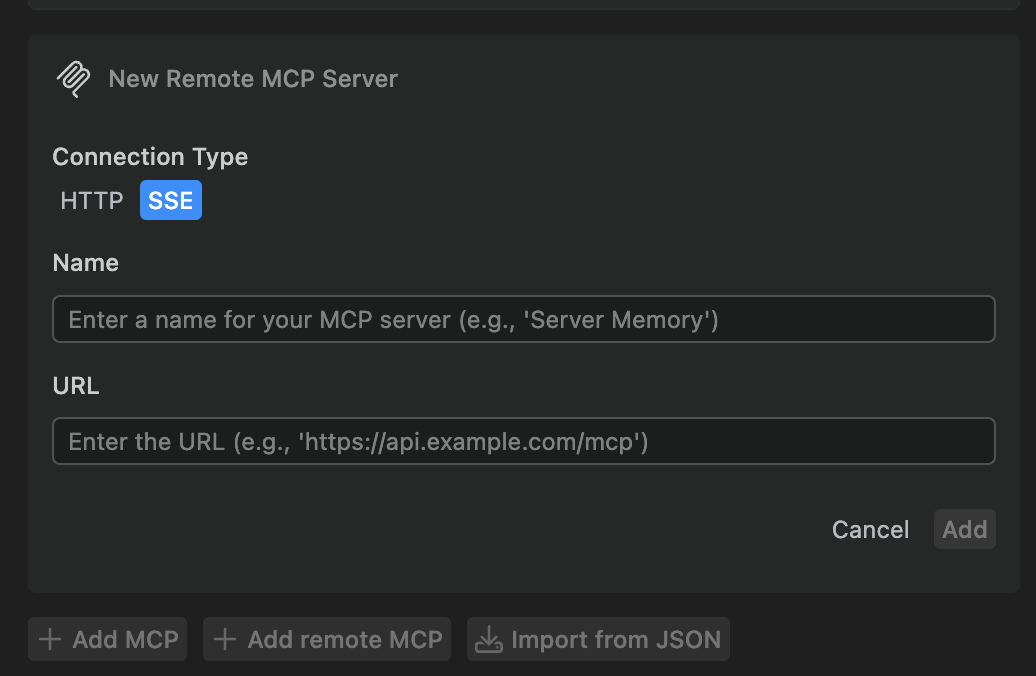Click the download-tray icon for JSON import

click(489, 639)
